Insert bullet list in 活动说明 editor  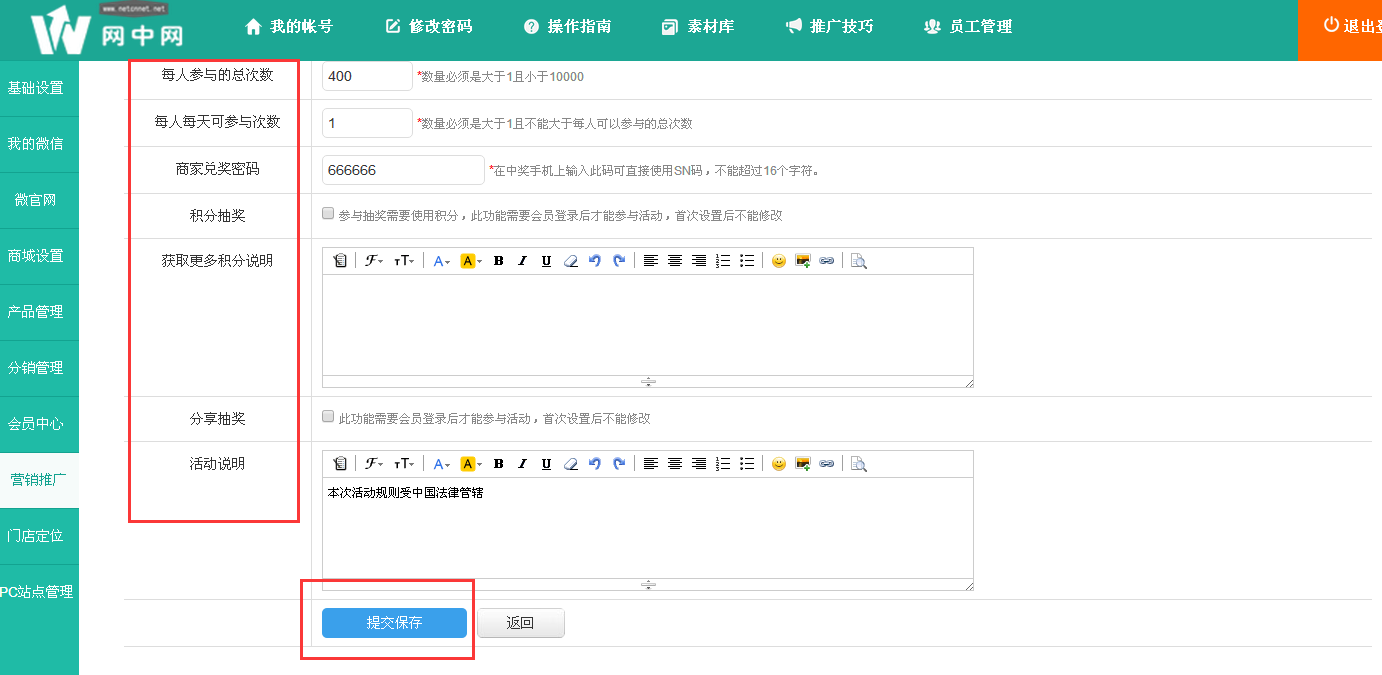coord(747,464)
